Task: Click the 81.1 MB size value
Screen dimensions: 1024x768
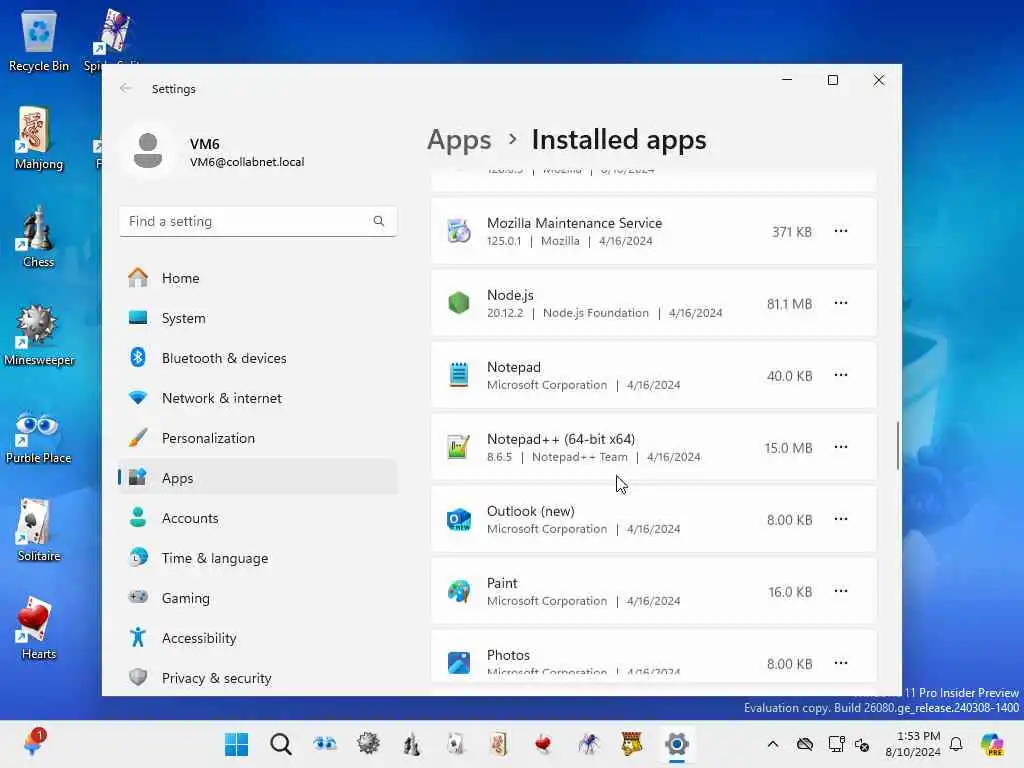Action: pos(790,304)
